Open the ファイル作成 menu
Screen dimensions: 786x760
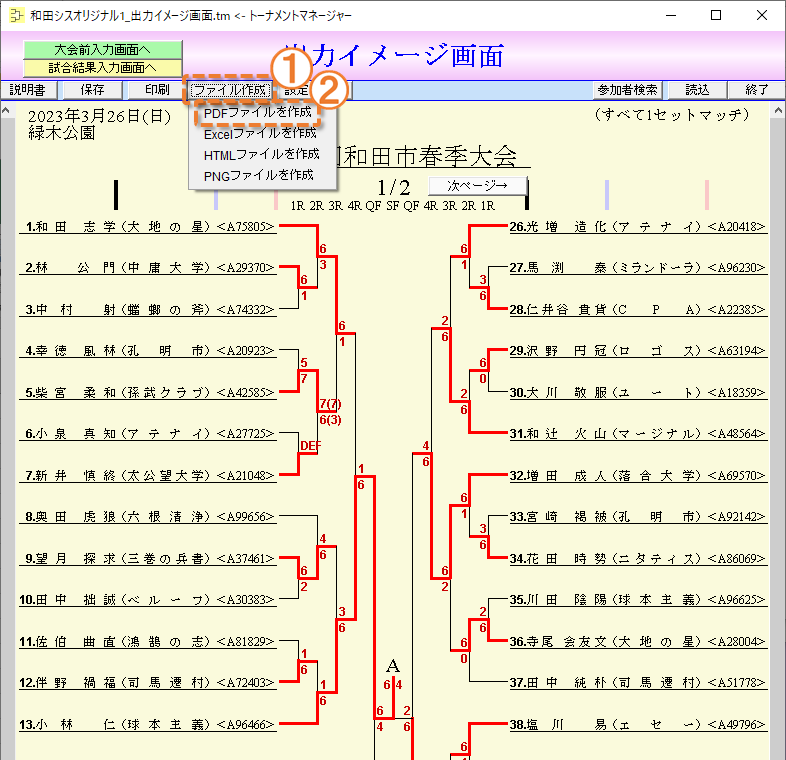(230, 90)
